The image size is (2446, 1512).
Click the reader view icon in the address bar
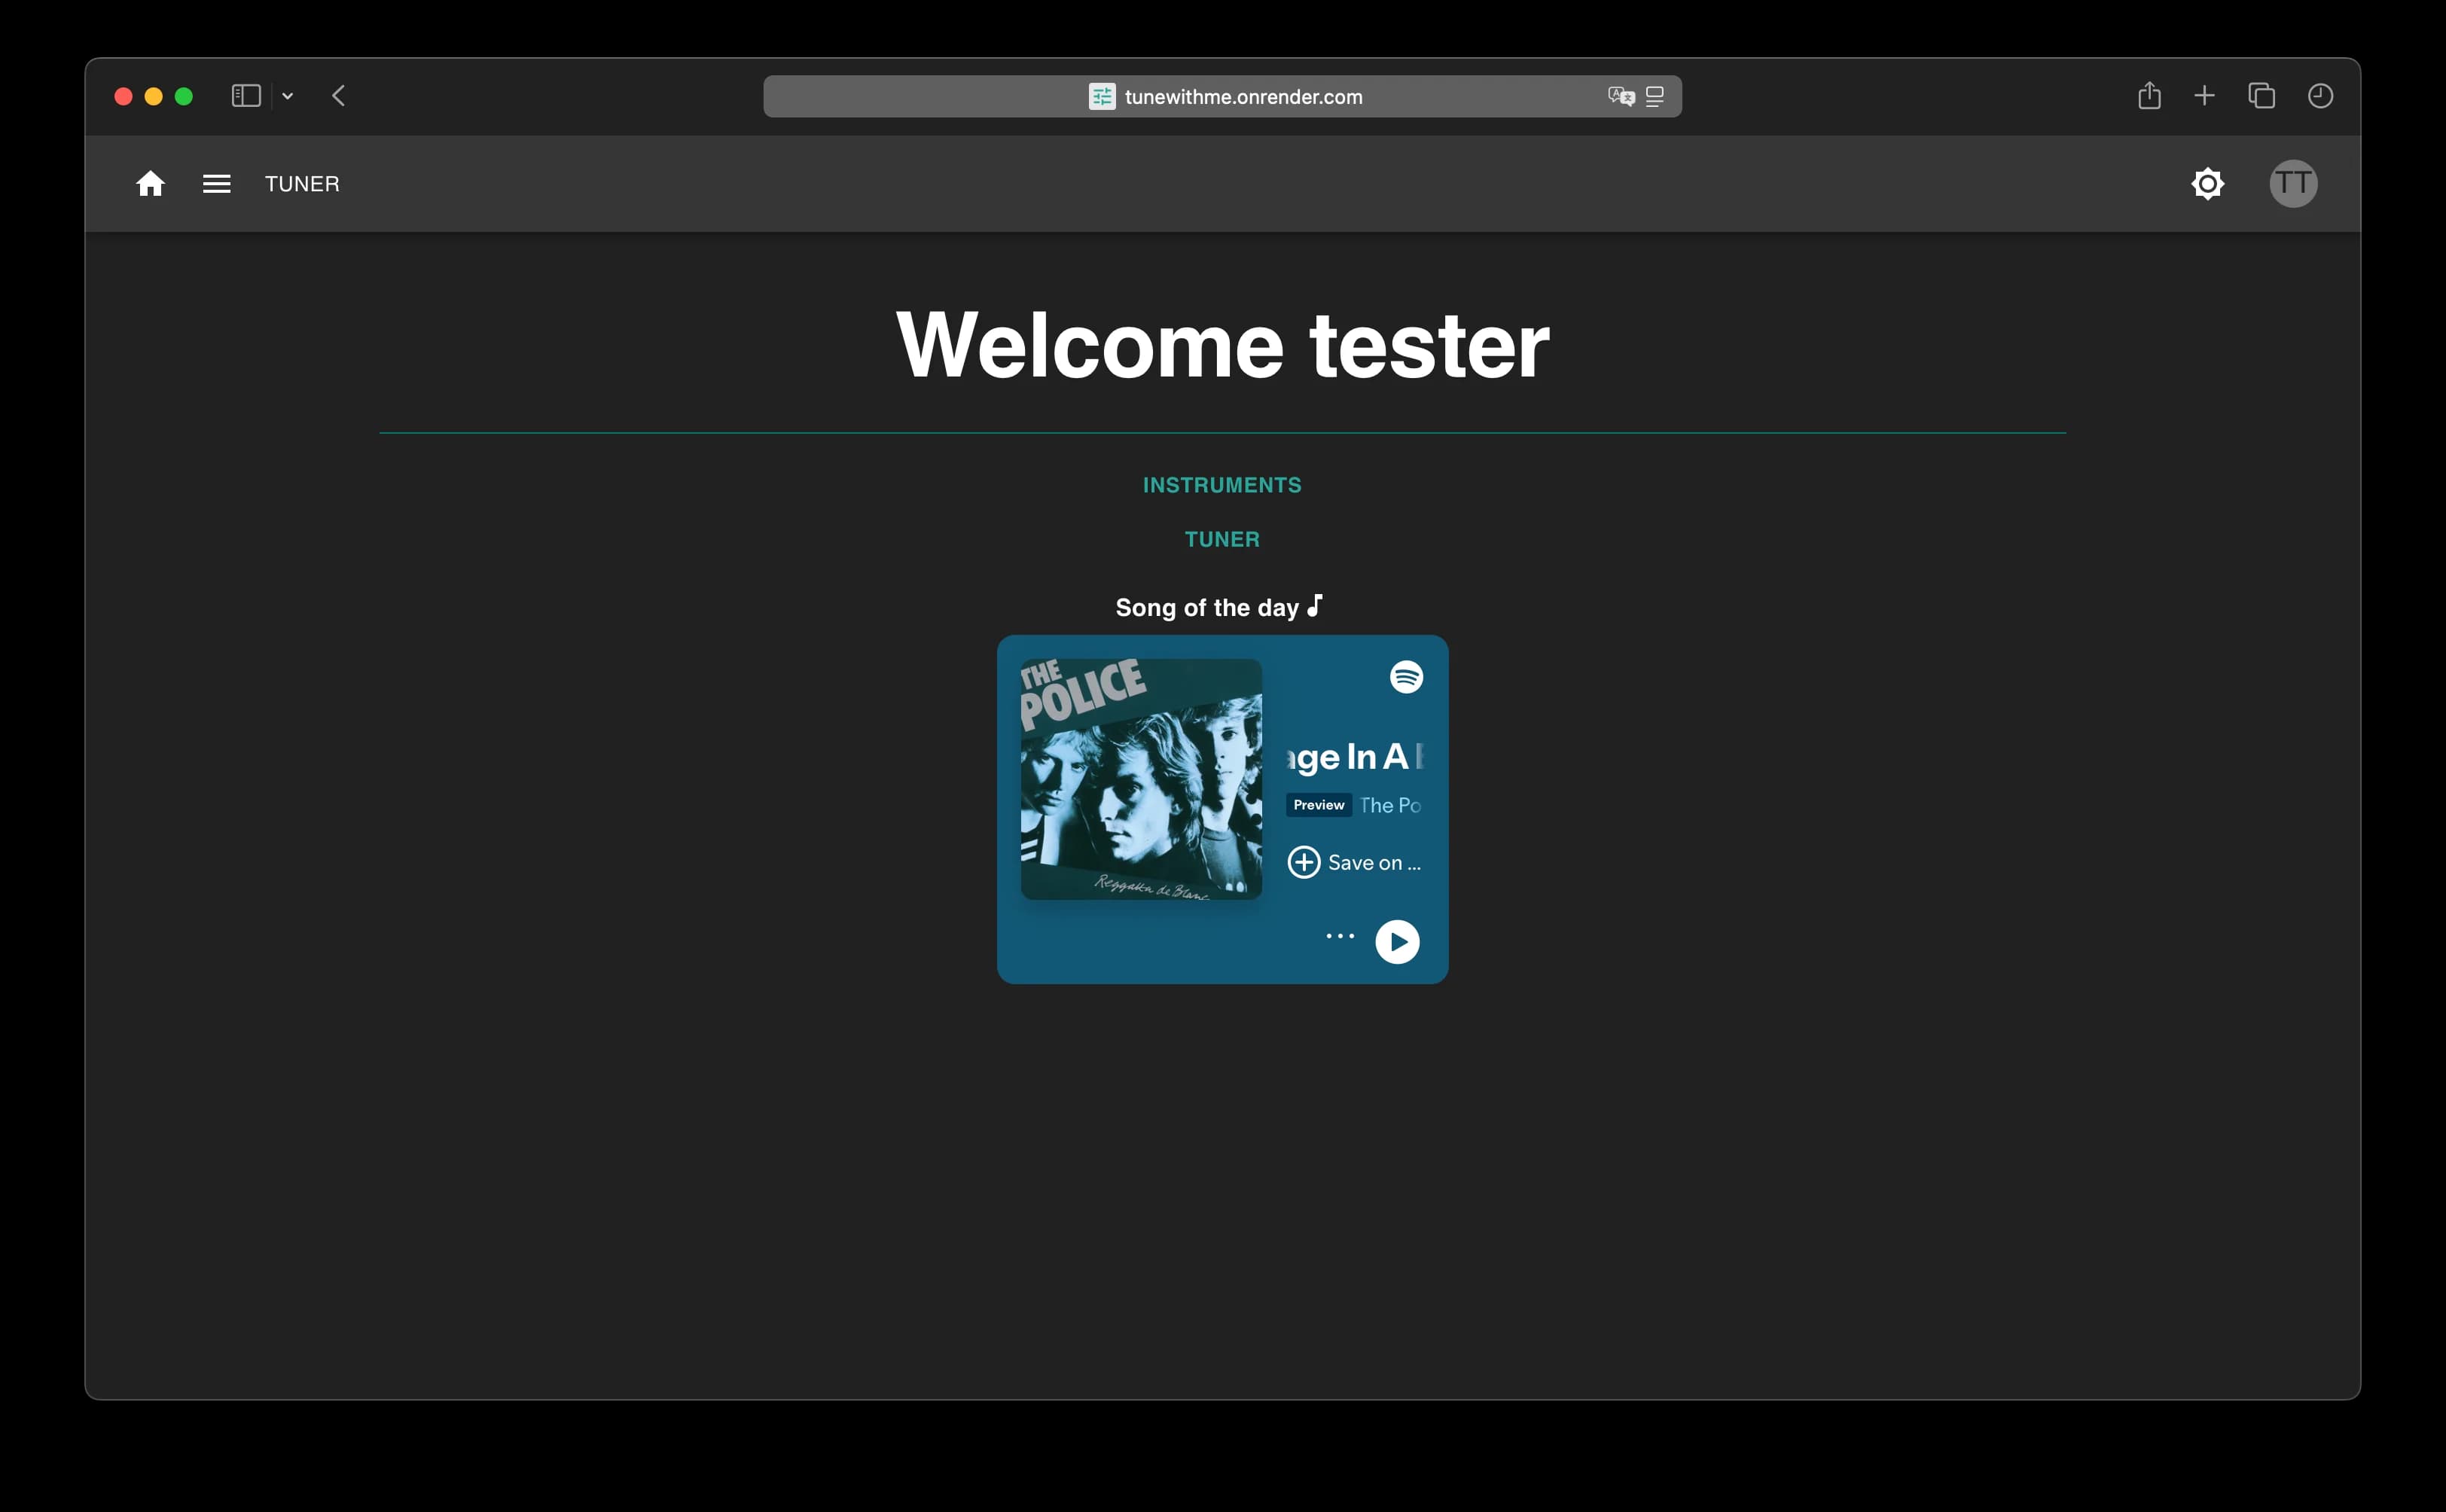(x=1654, y=96)
